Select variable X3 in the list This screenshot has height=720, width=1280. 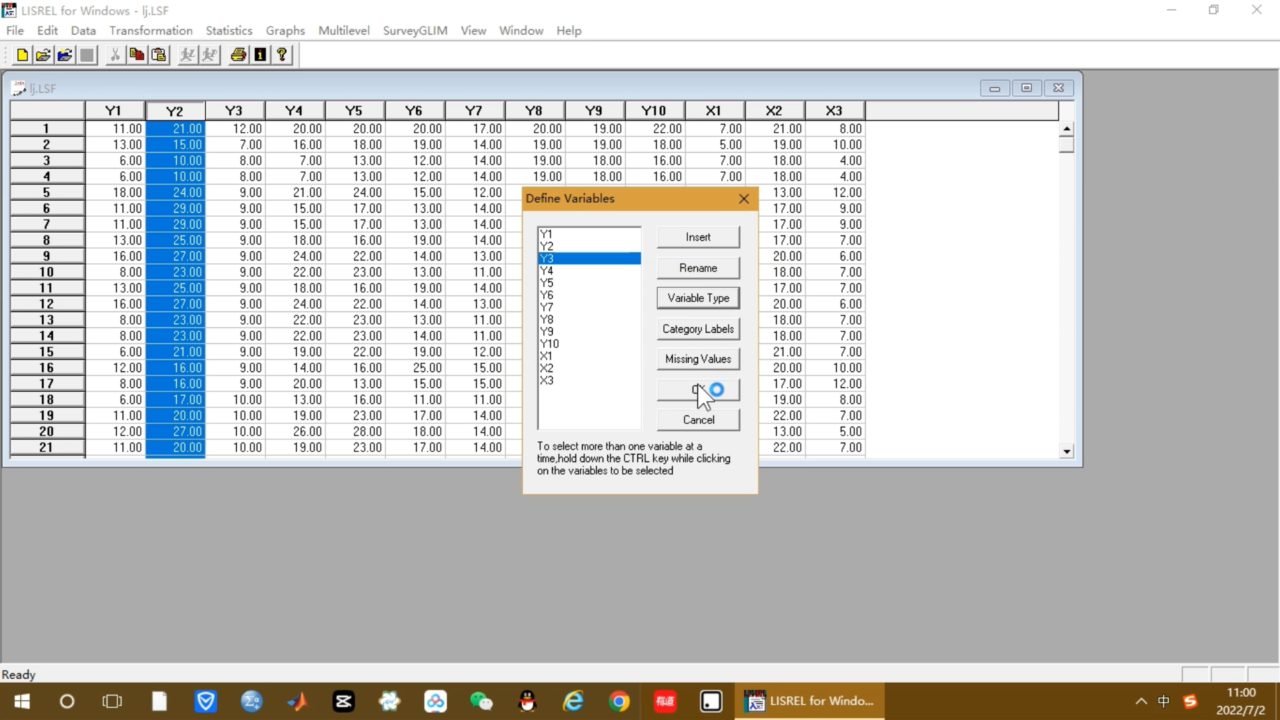click(589, 380)
